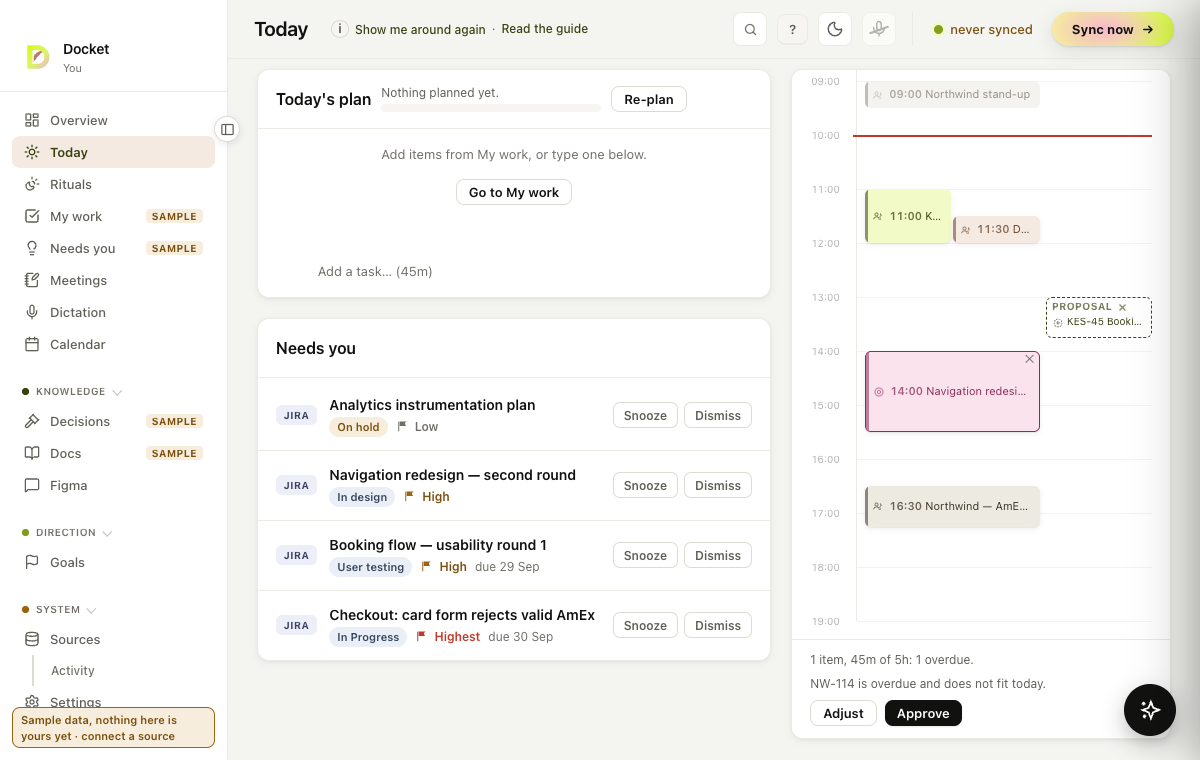Snooze Booking flow usability round 1

(645, 555)
